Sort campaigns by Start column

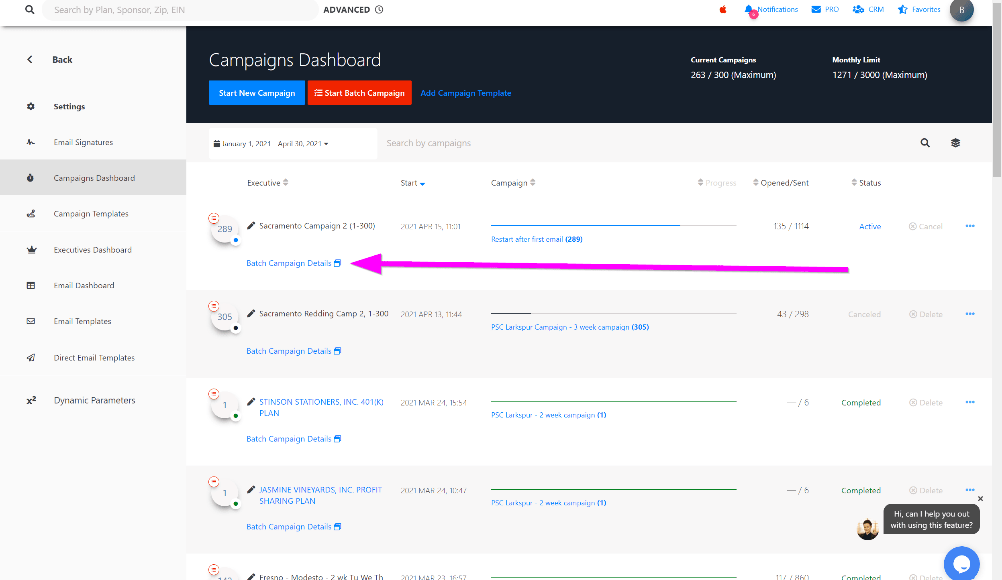413,183
